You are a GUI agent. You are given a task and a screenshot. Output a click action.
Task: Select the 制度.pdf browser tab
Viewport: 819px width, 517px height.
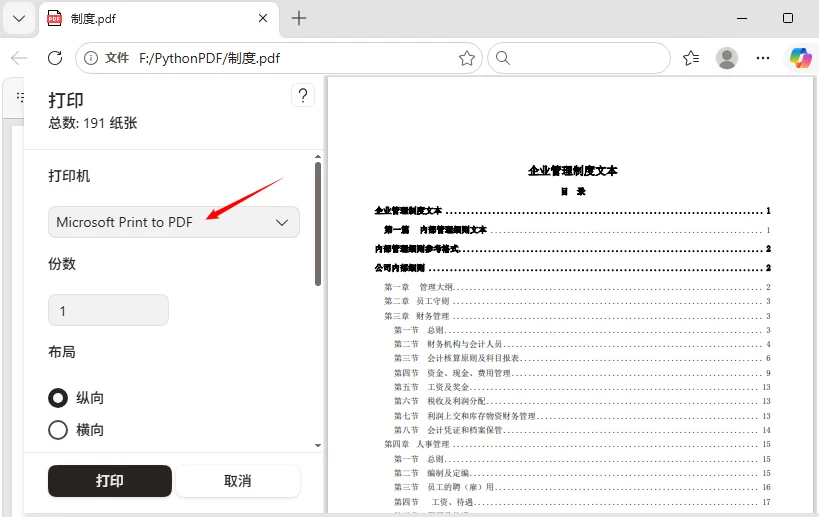159,19
